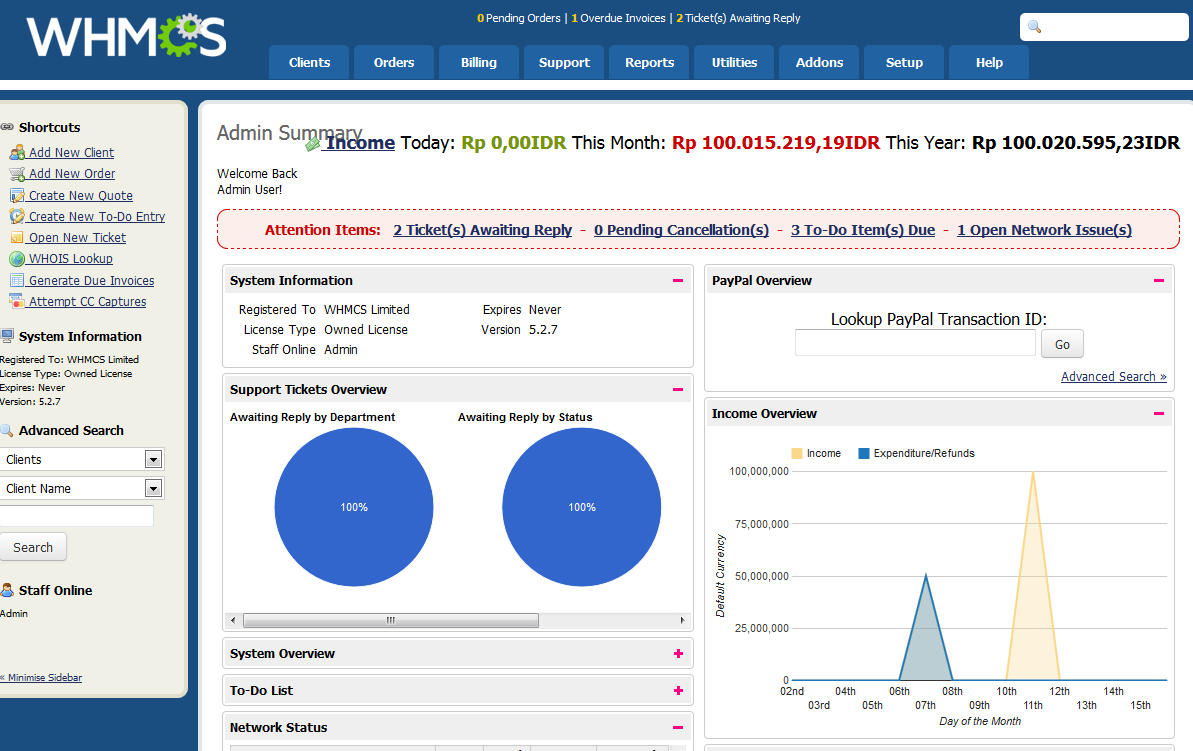Screen dimensions: 1193x751
Task: Expand the System Overview panel
Action: coord(678,654)
